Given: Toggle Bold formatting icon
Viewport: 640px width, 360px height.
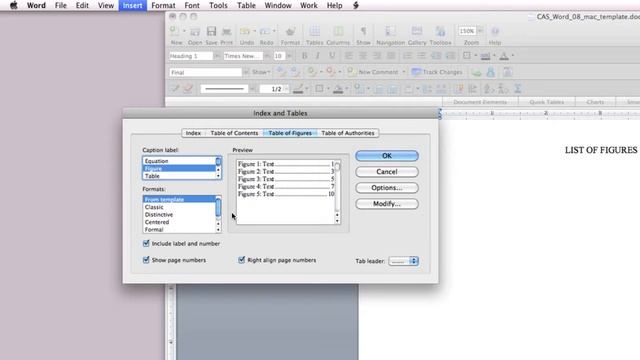Looking at the screenshot, I should click(304, 56).
